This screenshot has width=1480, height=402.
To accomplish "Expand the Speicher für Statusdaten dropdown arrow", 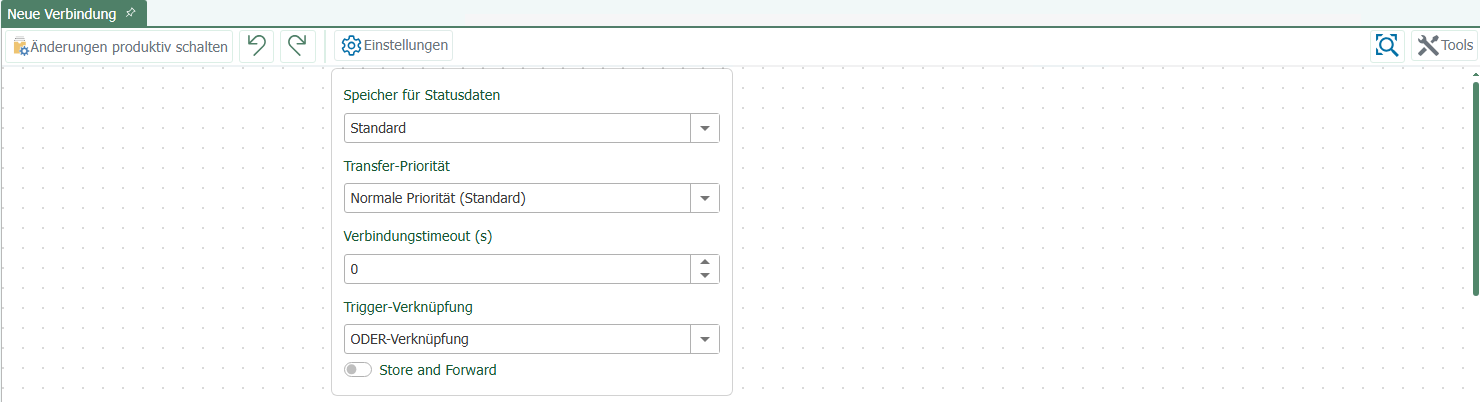I will pyautogui.click(x=705, y=128).
